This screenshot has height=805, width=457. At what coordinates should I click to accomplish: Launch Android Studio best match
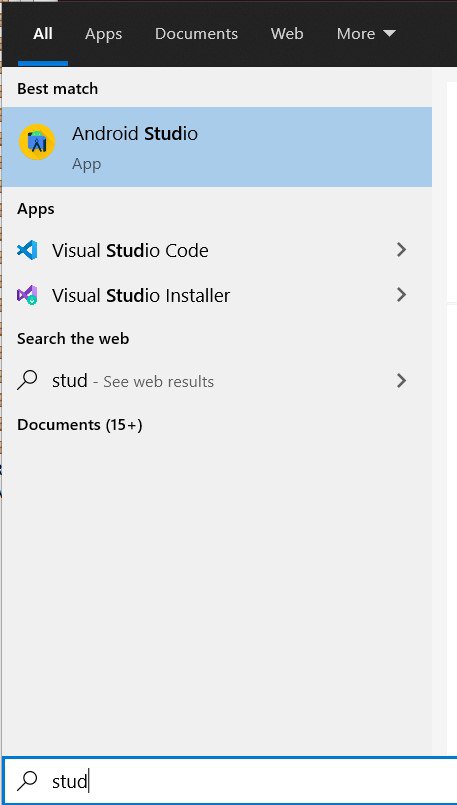tap(217, 147)
